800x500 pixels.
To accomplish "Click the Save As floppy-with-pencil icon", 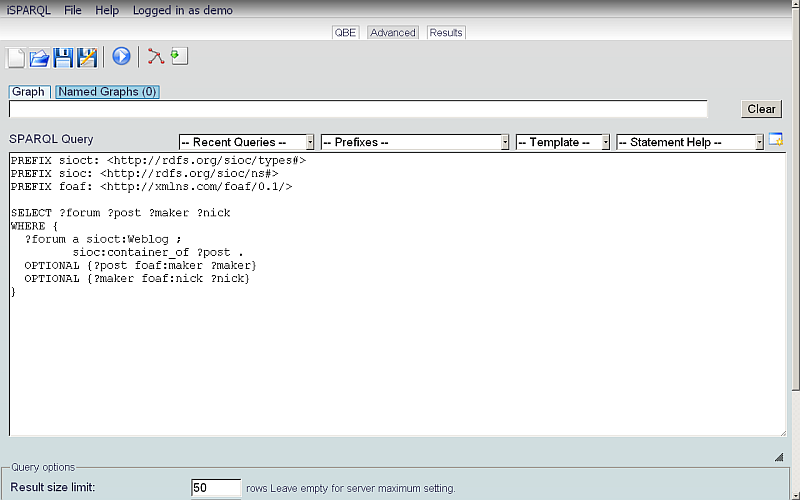I will tap(87, 57).
